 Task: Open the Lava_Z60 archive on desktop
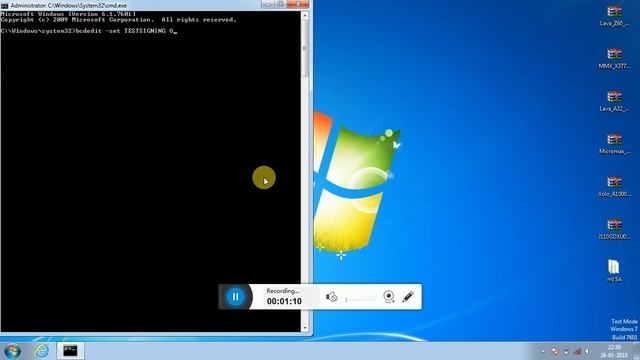(x=614, y=16)
